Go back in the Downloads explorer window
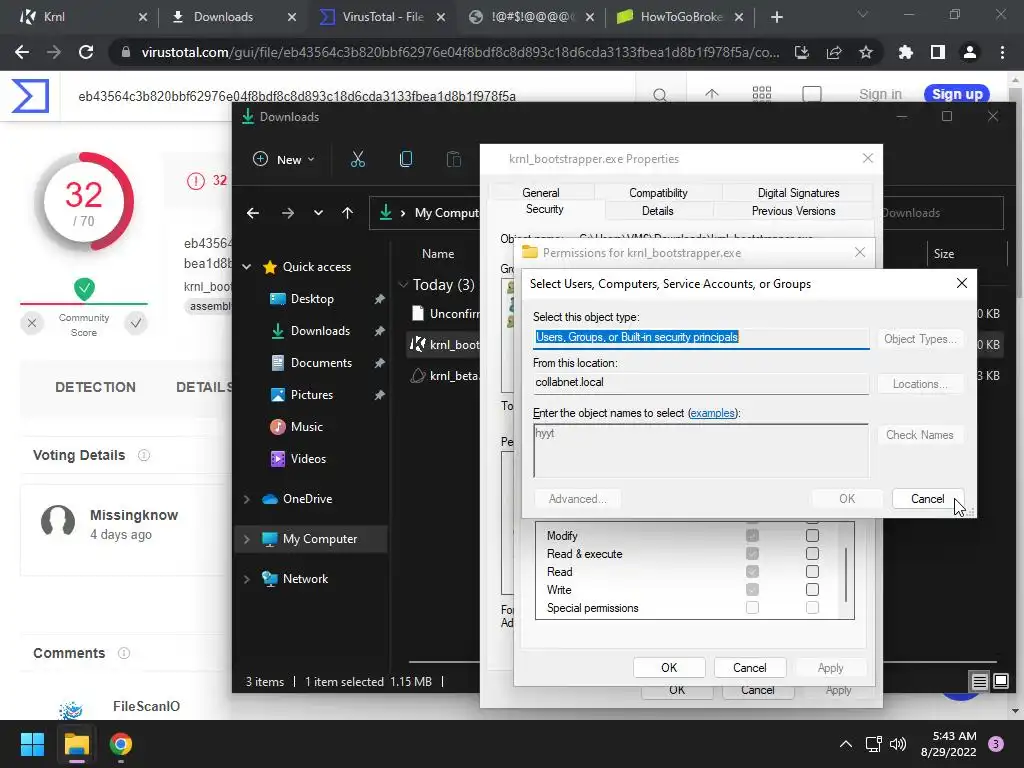Screen dimensions: 1024x768 [x=253, y=213]
